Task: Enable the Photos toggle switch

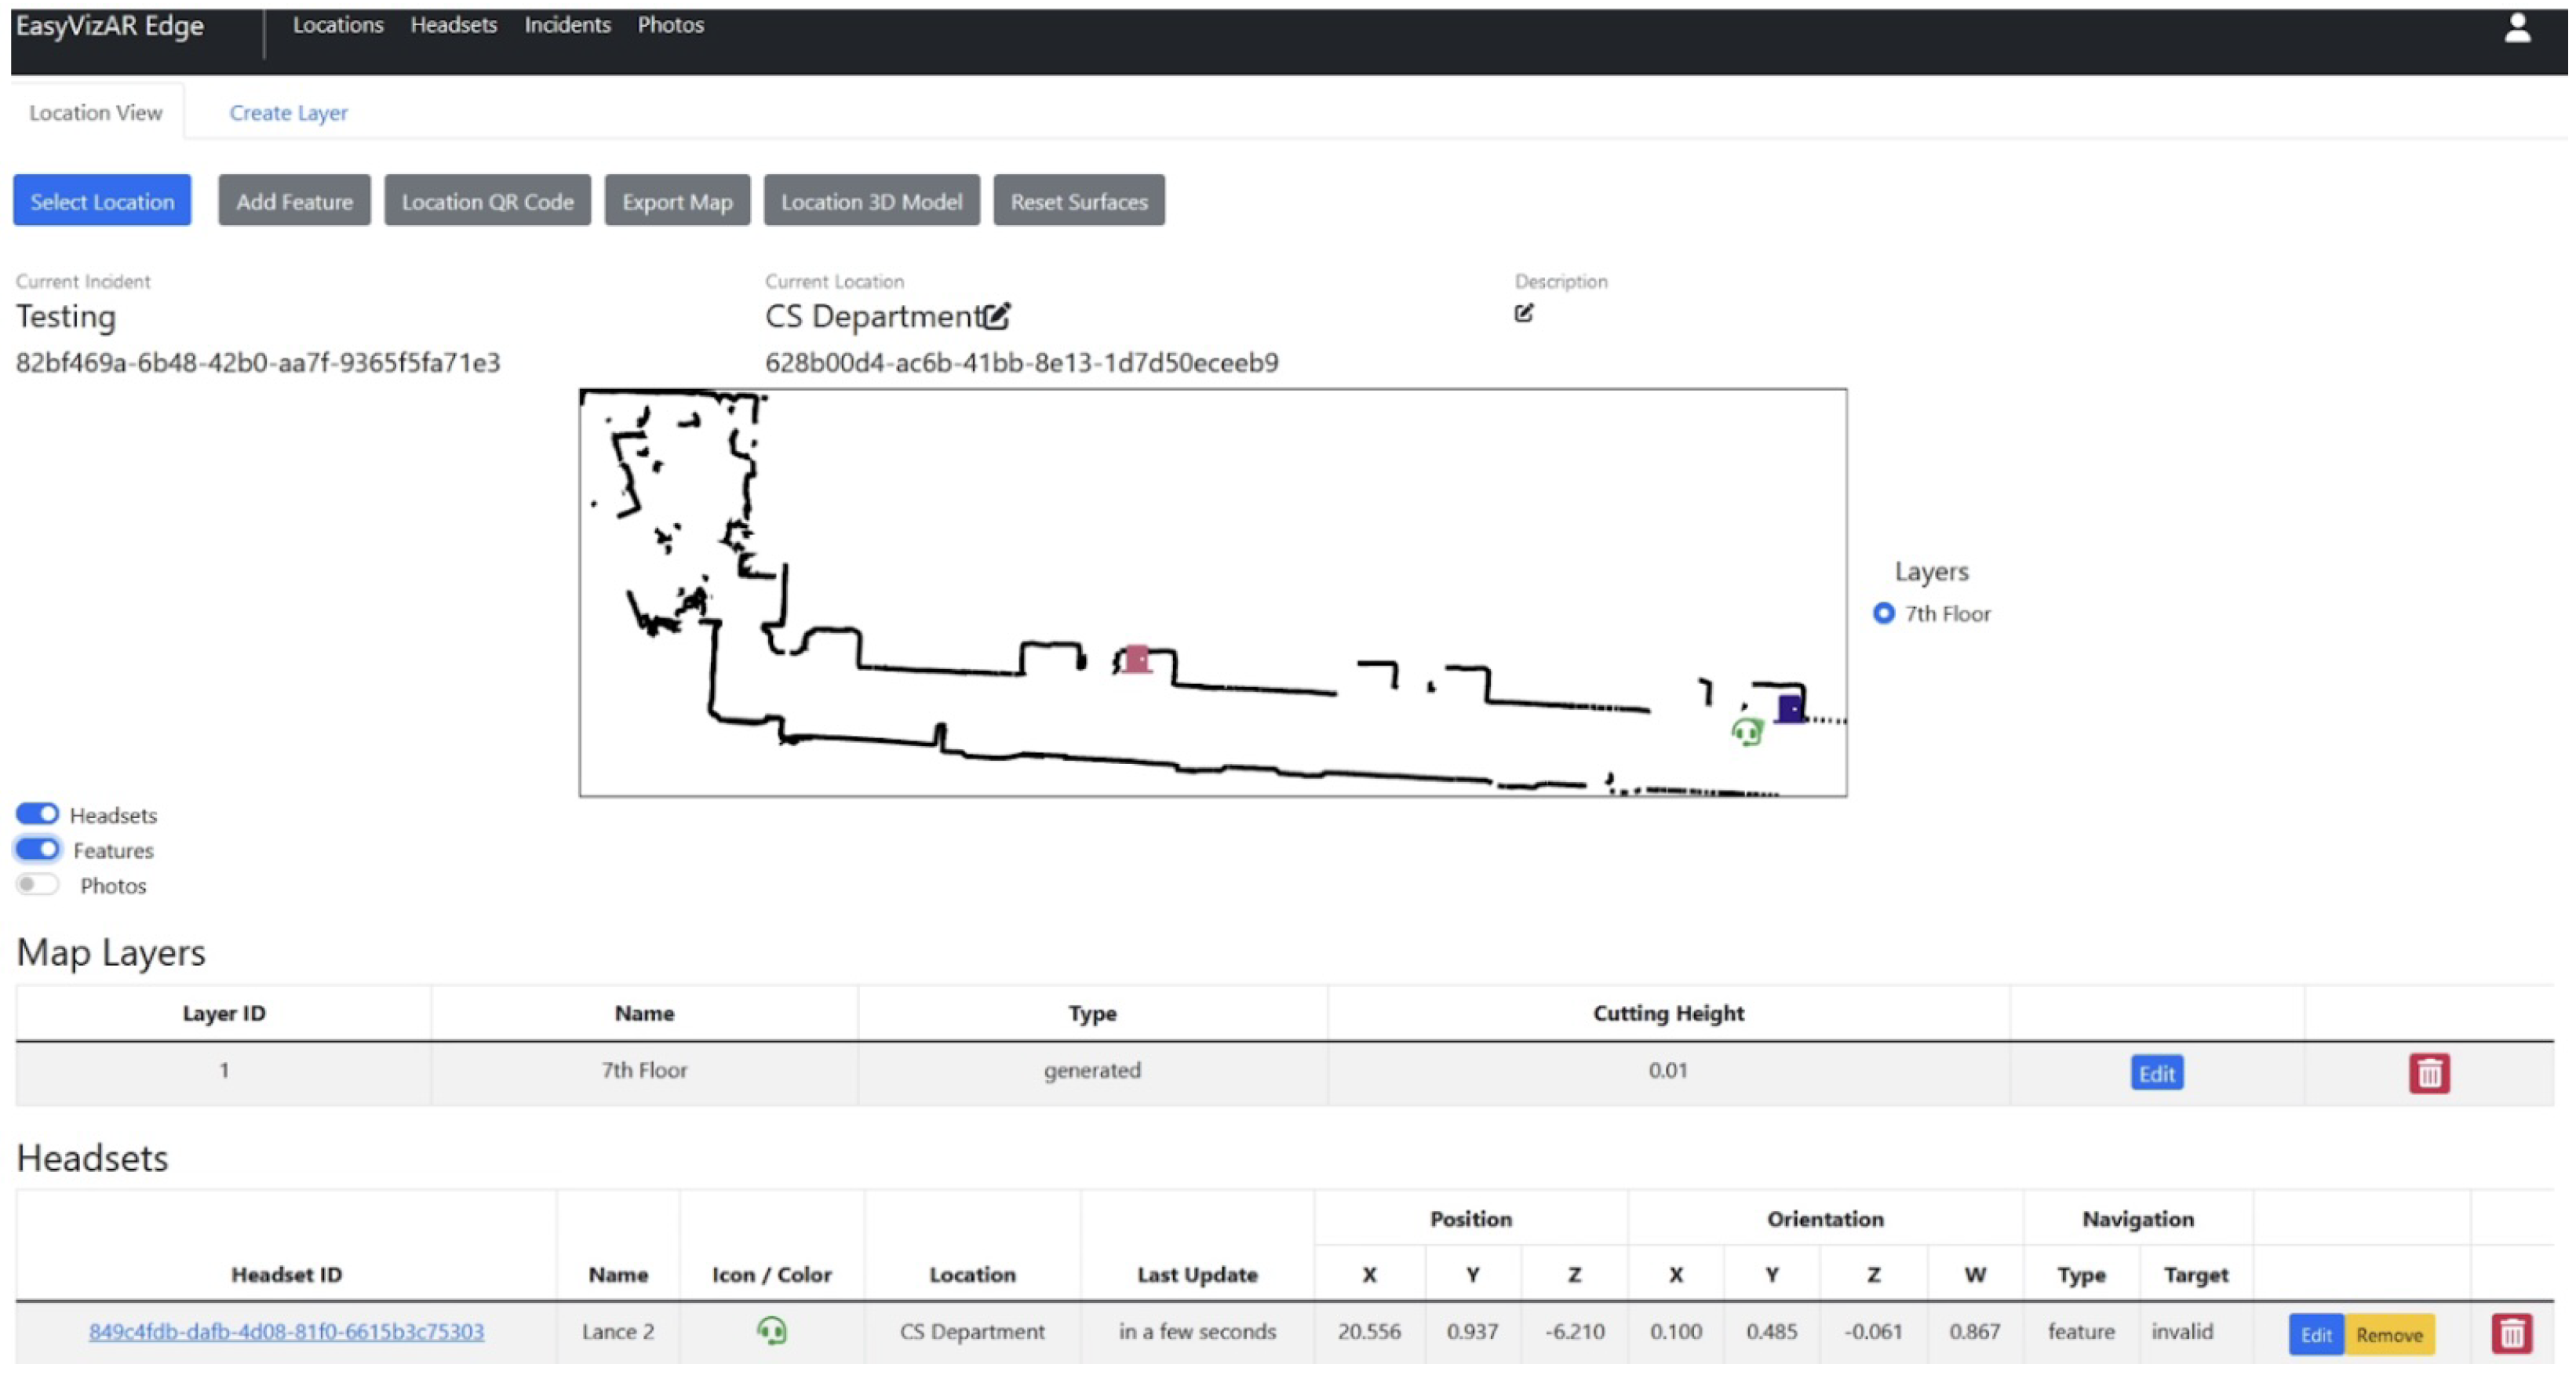Action: tap(38, 884)
